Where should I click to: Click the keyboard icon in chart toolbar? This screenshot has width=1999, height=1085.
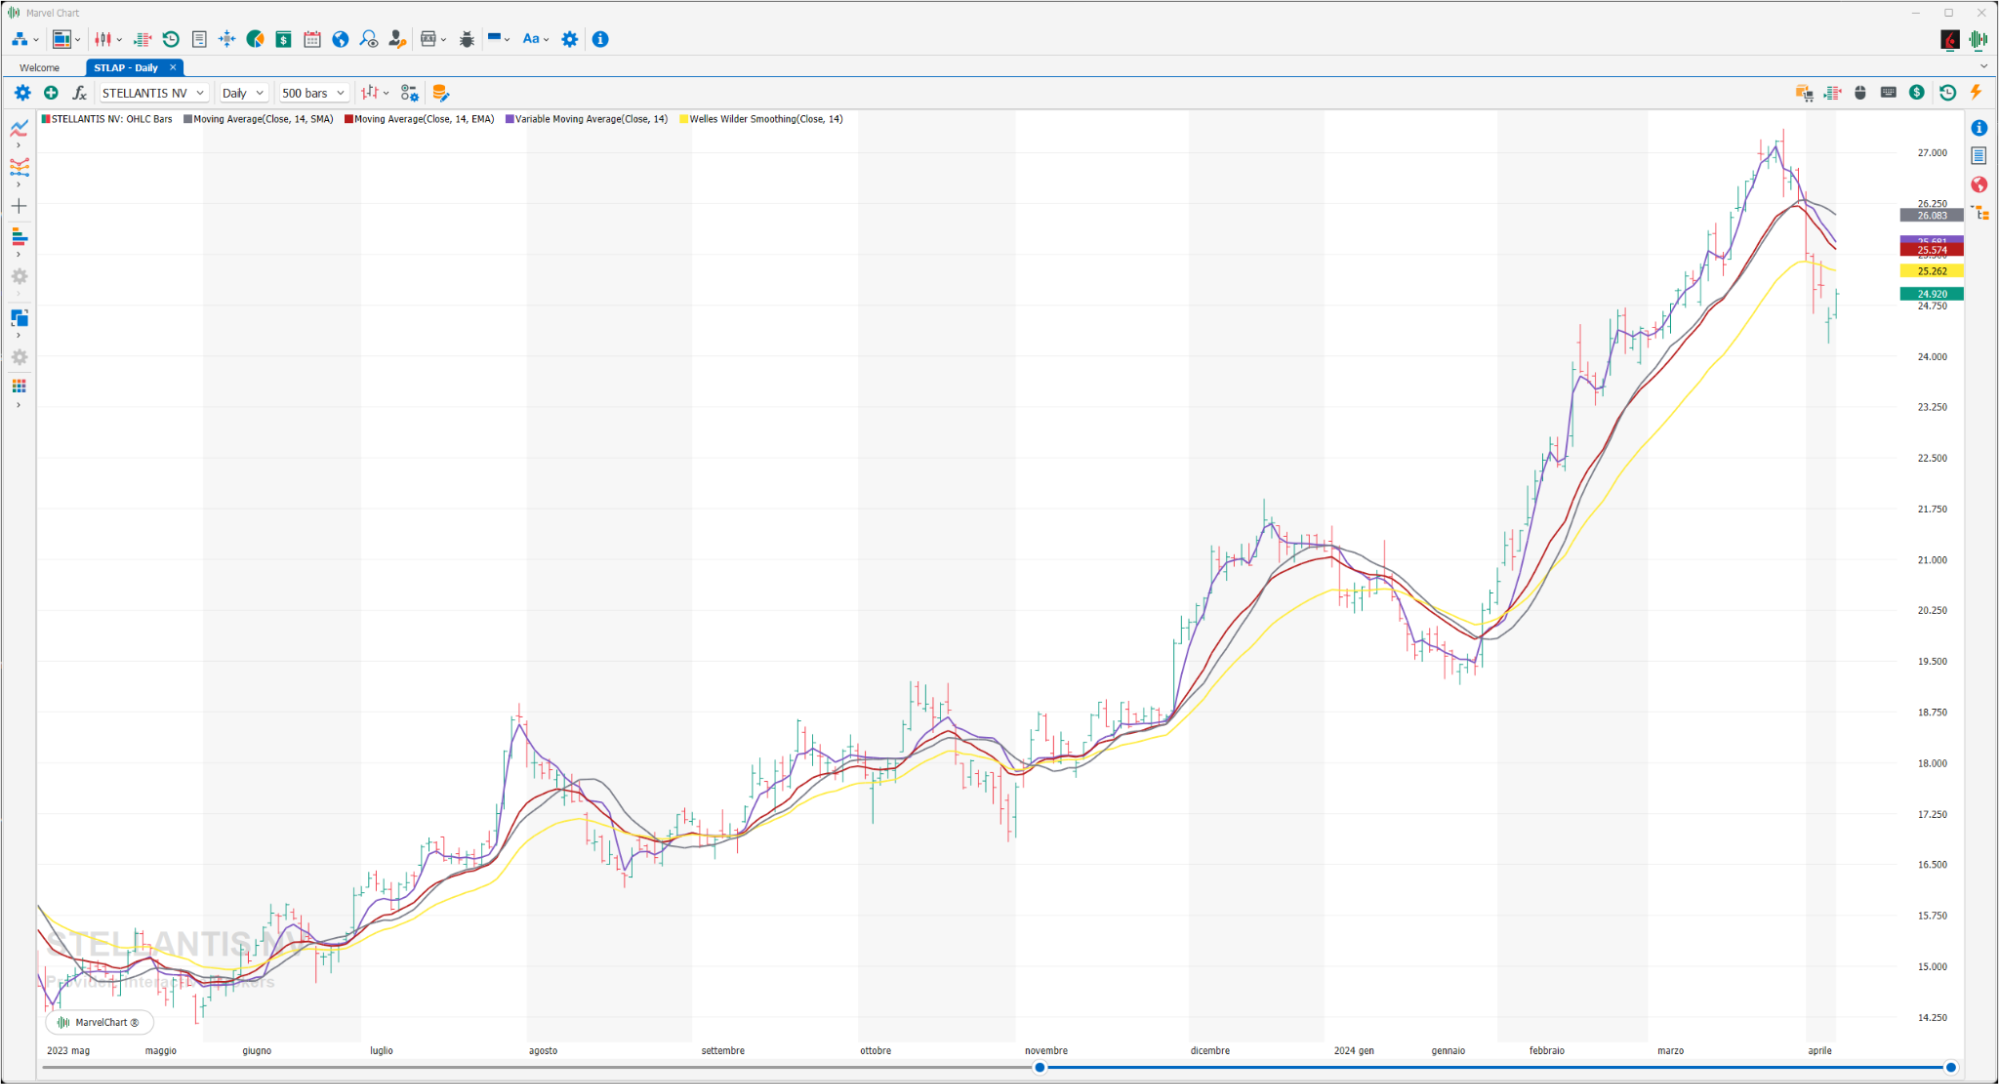pyautogui.click(x=1888, y=92)
